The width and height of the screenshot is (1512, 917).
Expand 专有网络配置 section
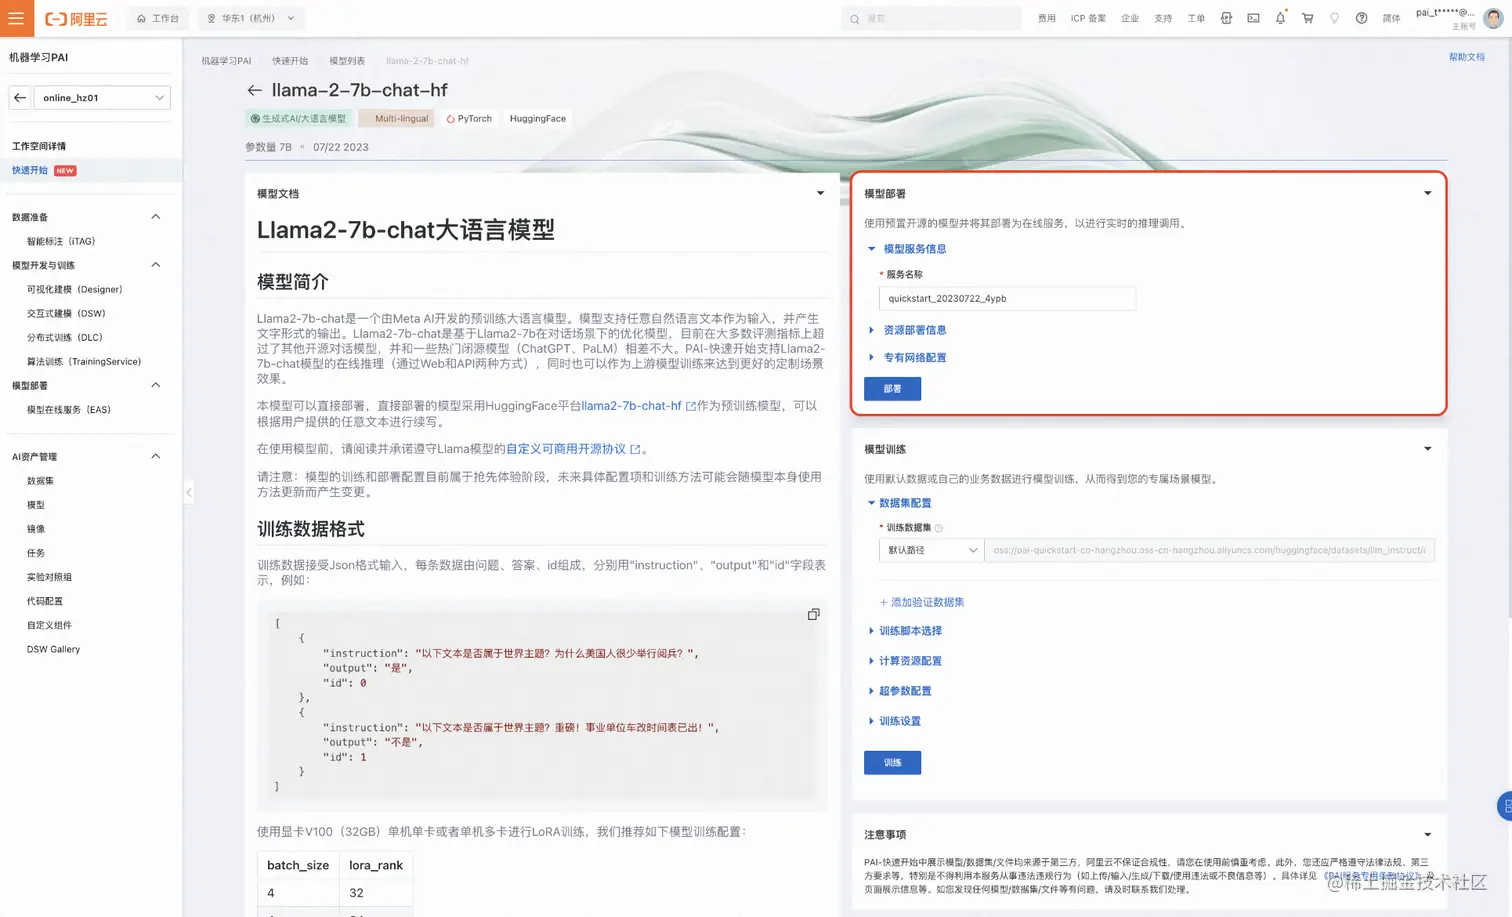[x=907, y=357]
